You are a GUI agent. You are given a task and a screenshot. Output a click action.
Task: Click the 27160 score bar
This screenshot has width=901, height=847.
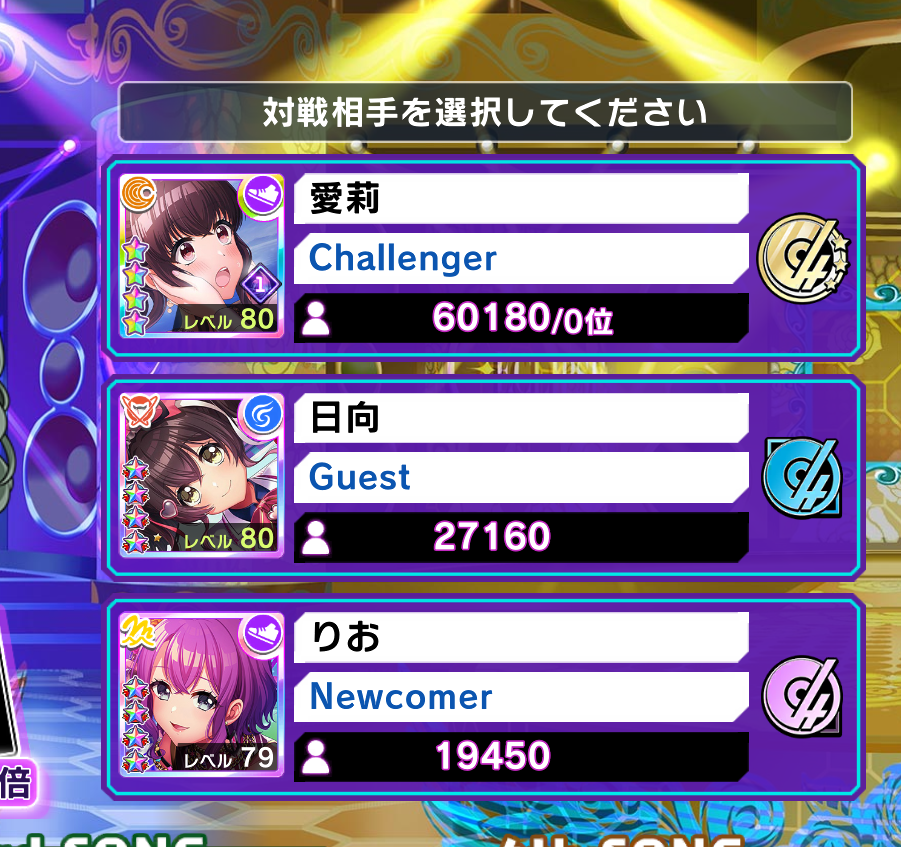521,537
